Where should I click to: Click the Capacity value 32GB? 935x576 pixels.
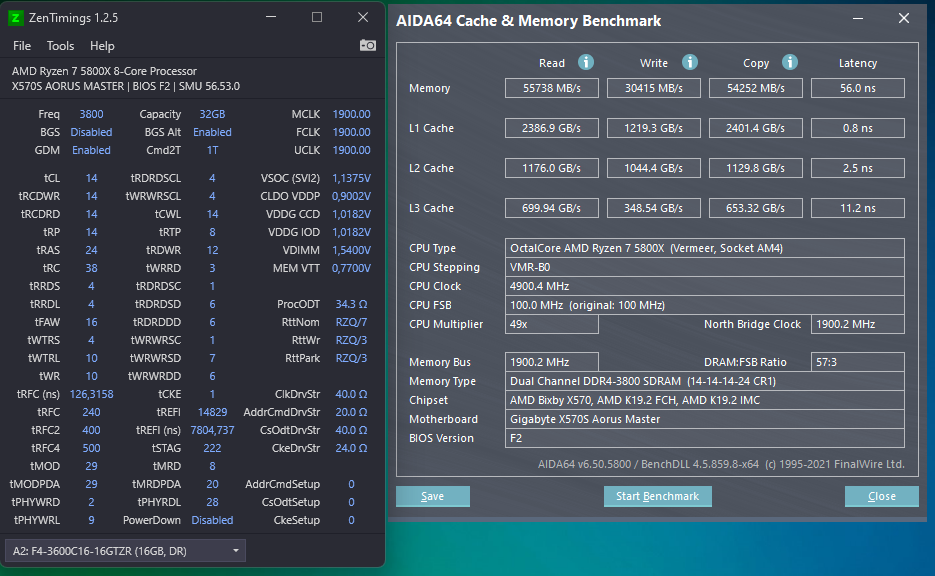click(212, 114)
